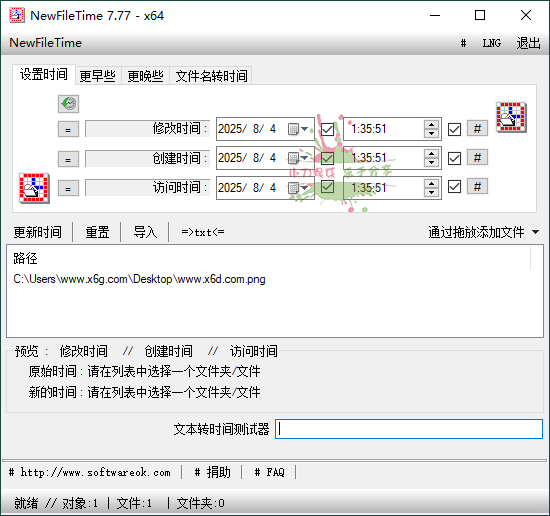
Task: Click the 文件:1 status bar entry
Action: [134, 503]
